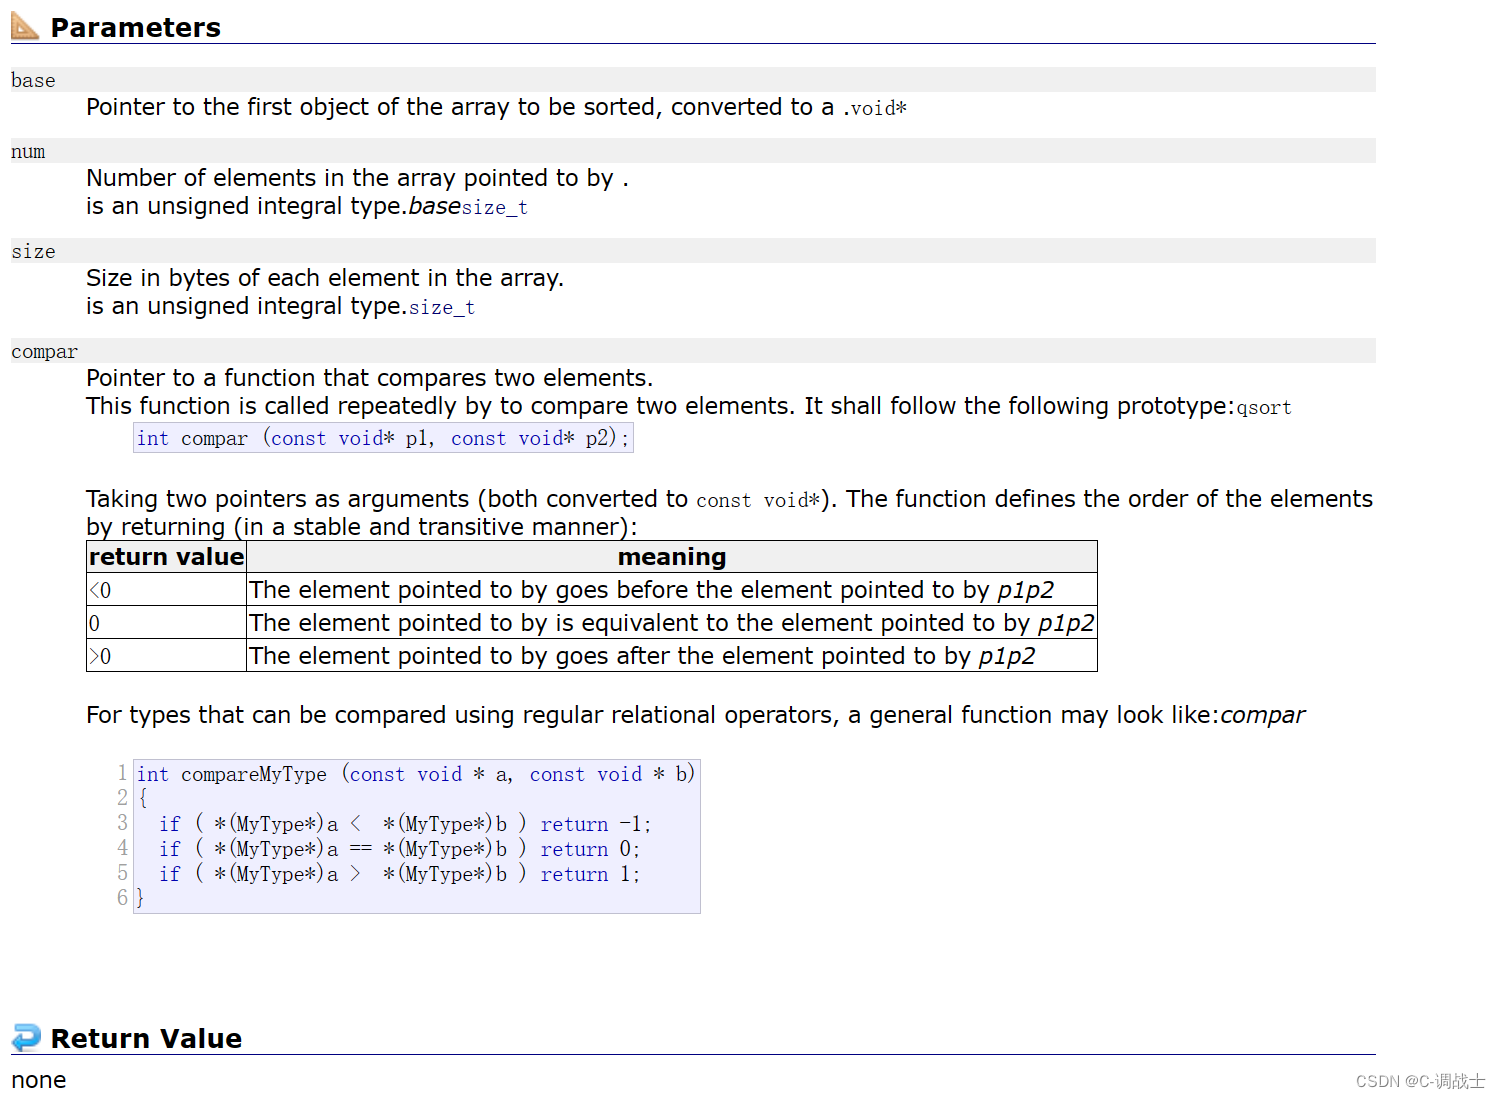The image size is (1501, 1099).
Task: Click the 'is equivalent to' meaning cell
Action: pos(671,623)
